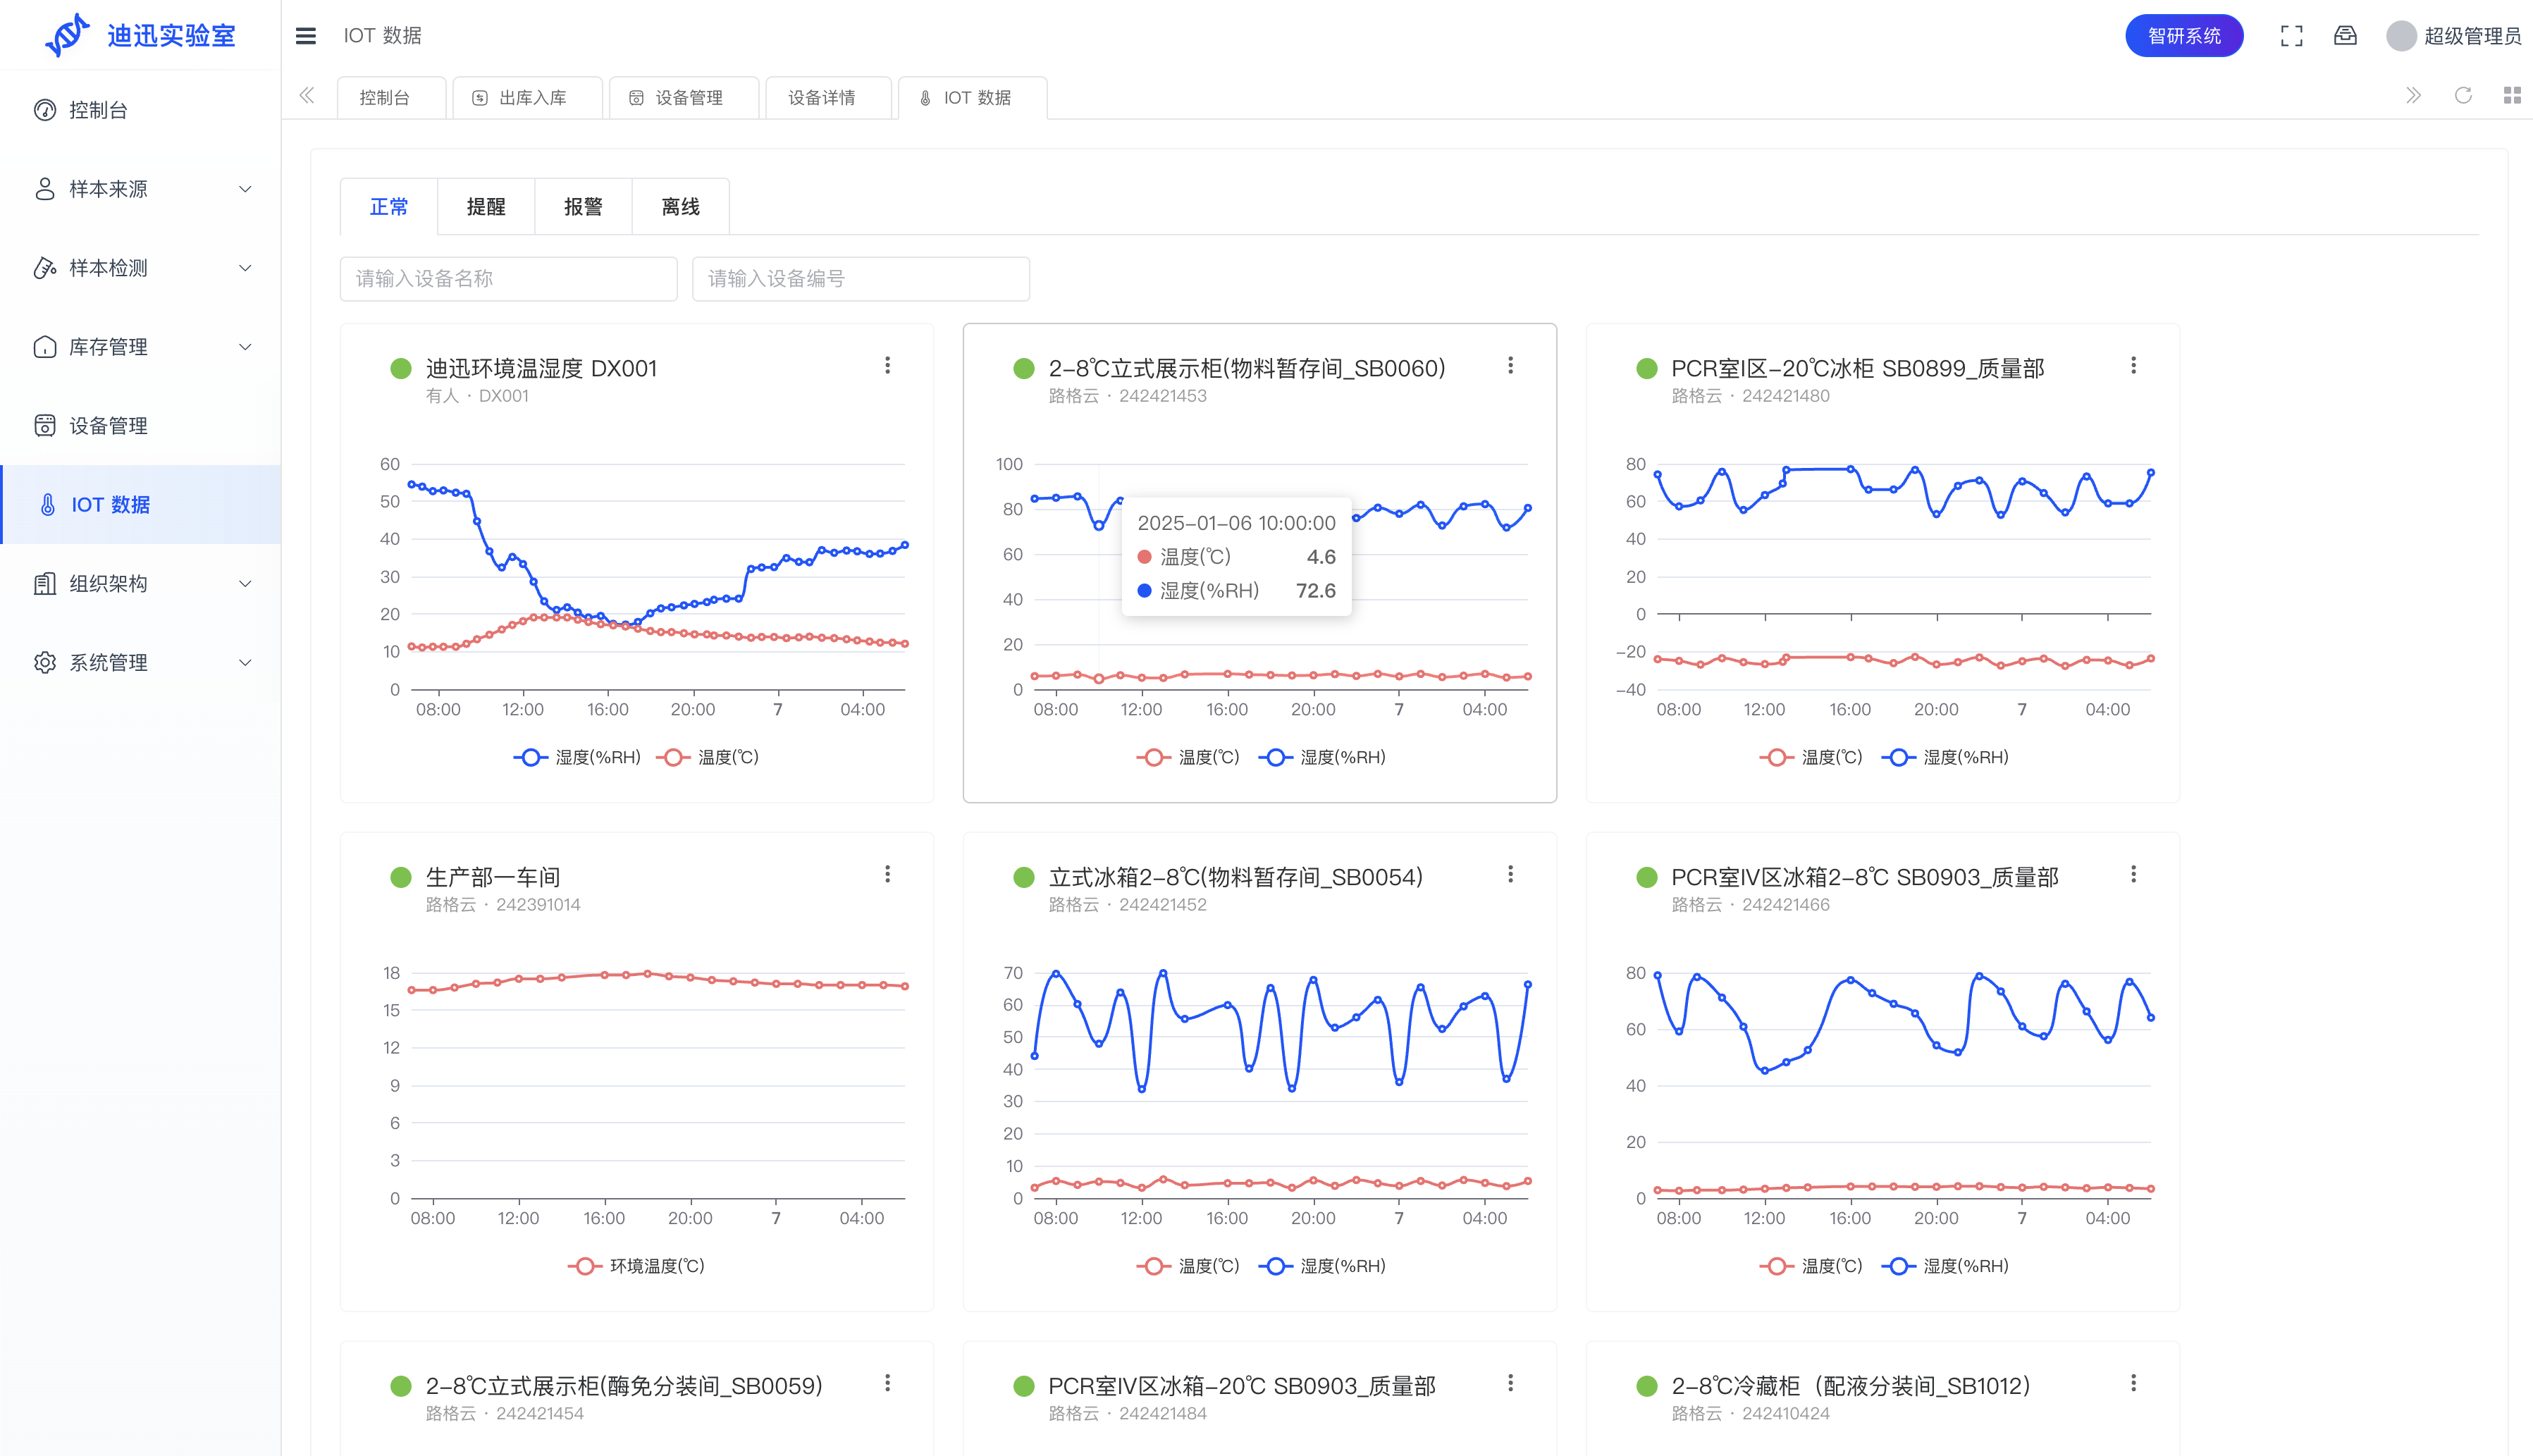Screen dimensions: 2533x1456
Task: Open more menu for 2-8℃冷藏柜 SB1012 card
Action: pyautogui.click(x=2133, y=1384)
